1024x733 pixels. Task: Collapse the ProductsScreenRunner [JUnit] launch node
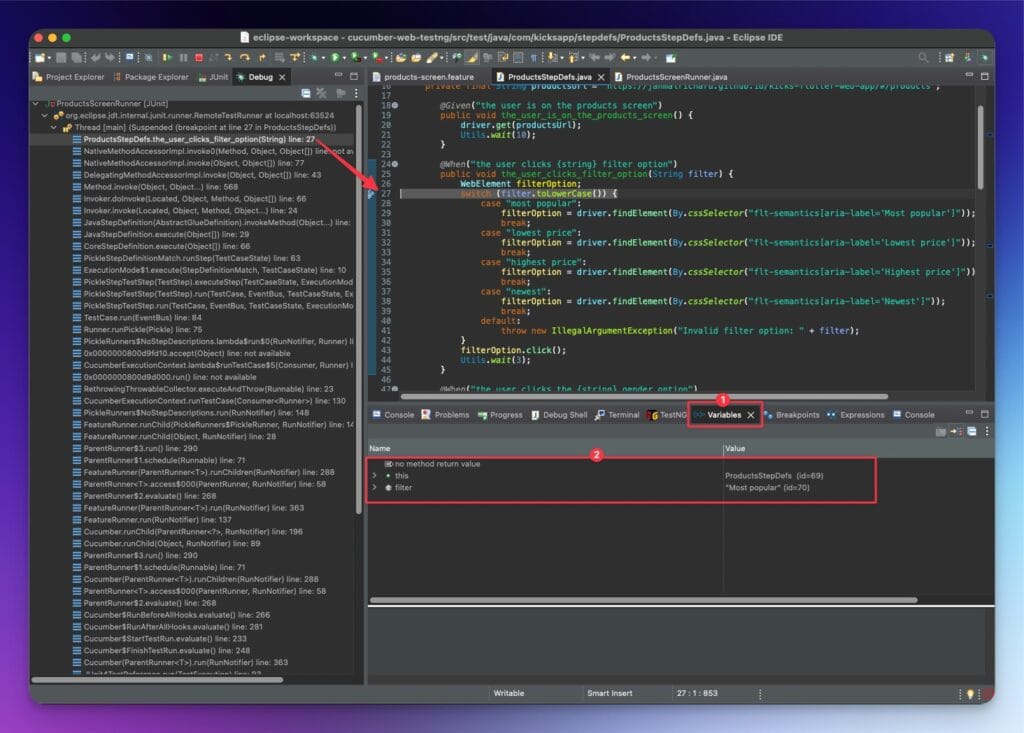point(35,103)
